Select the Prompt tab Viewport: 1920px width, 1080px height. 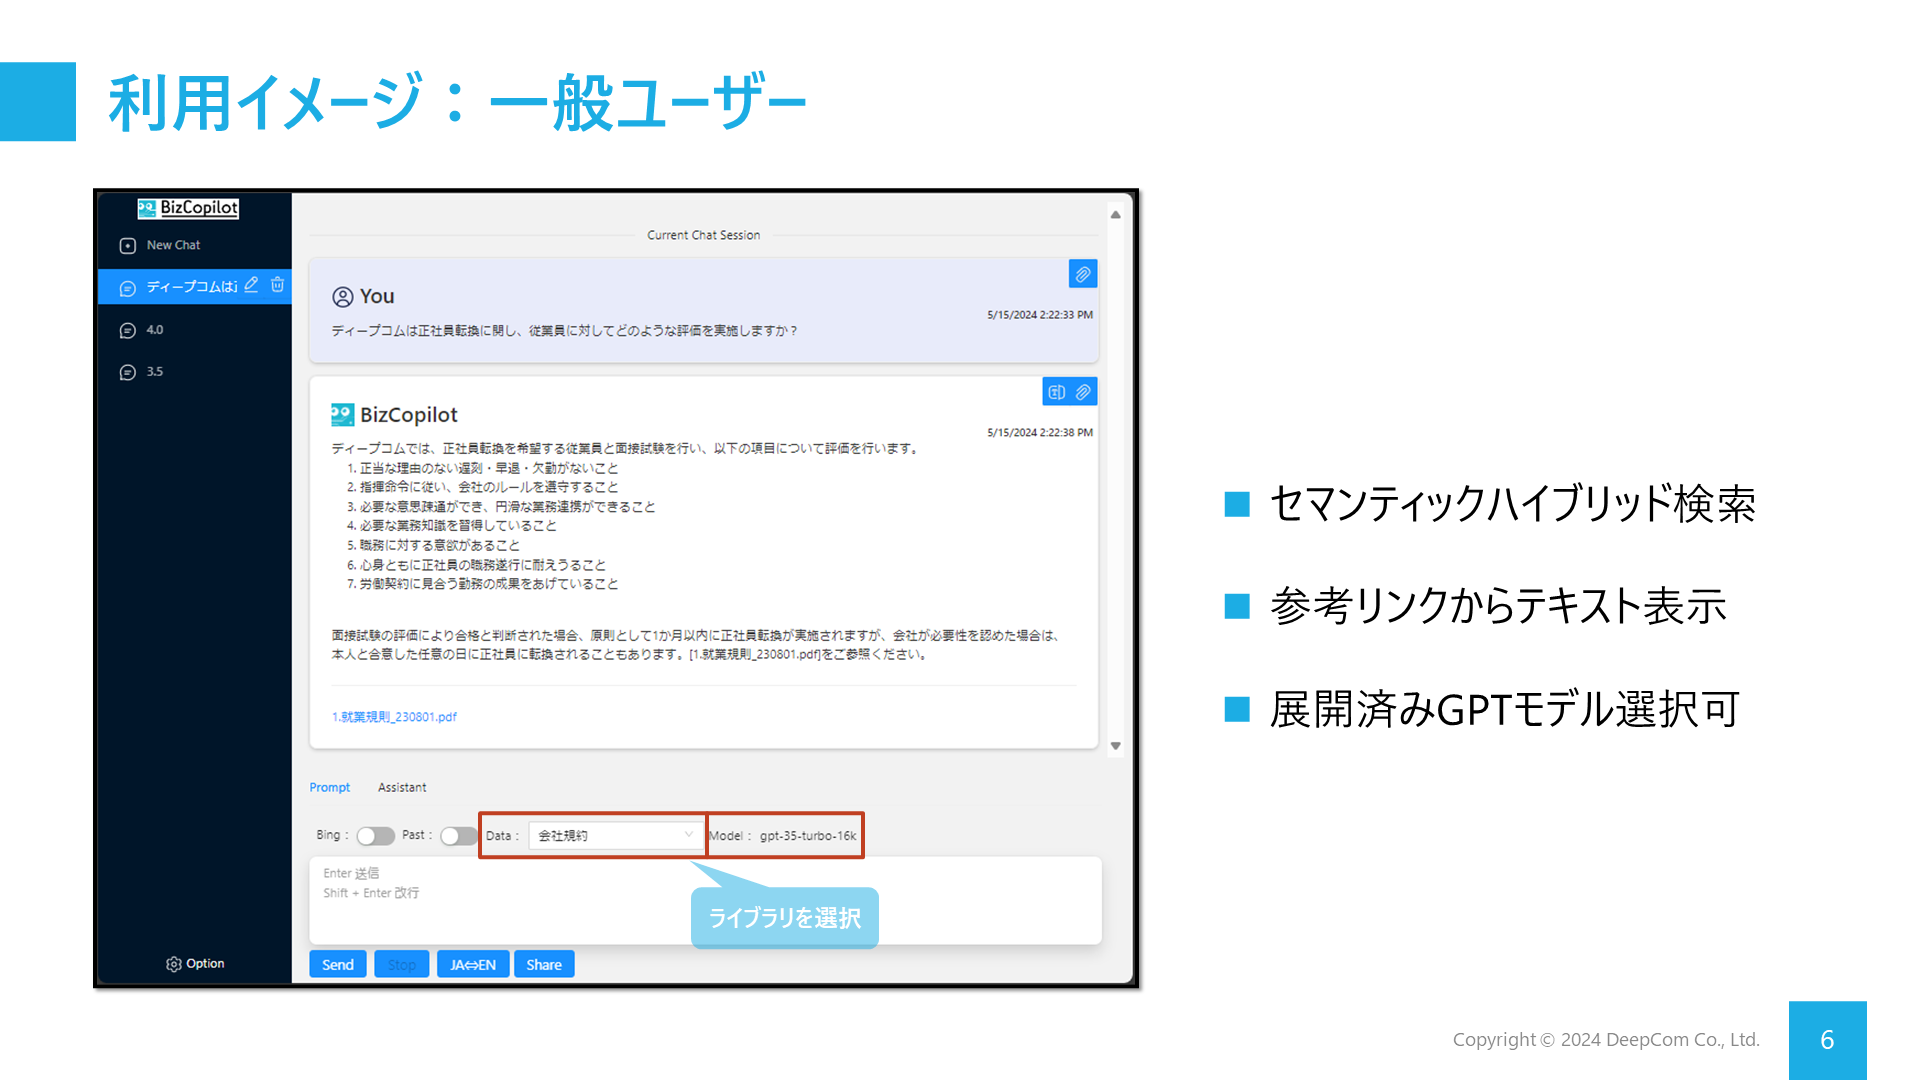(330, 788)
